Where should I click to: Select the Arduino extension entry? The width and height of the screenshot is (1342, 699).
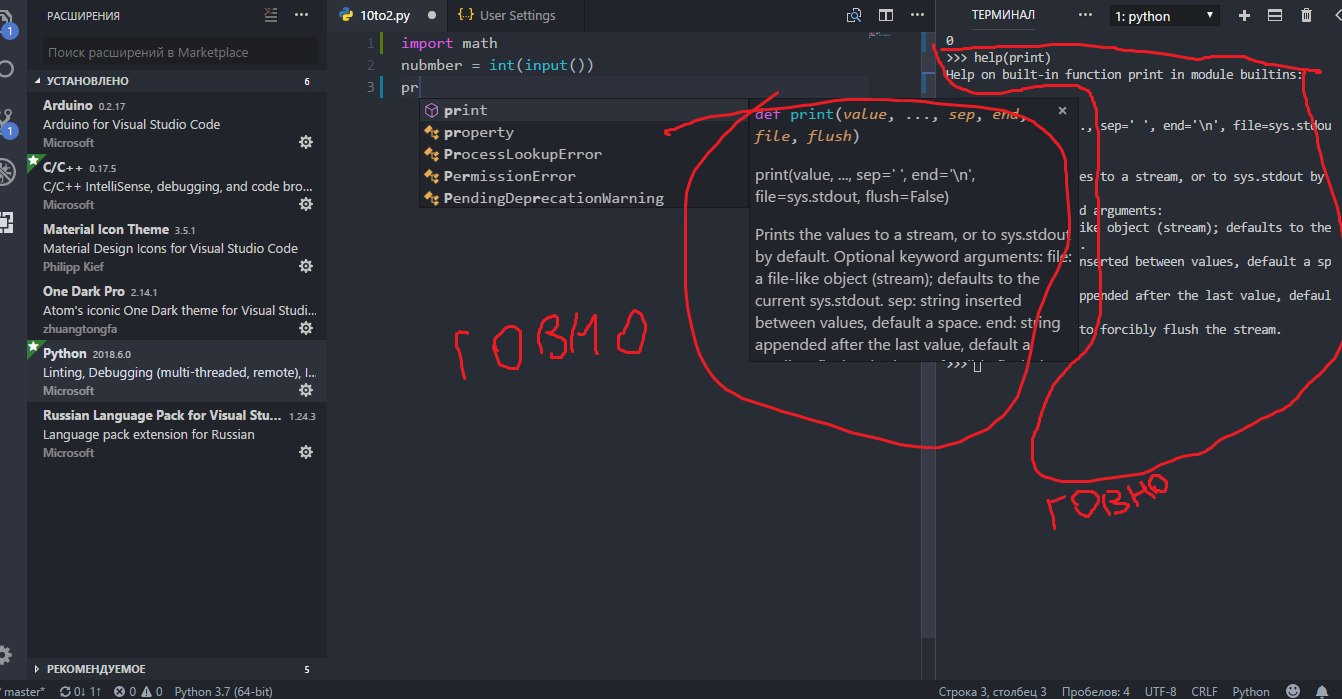178,124
